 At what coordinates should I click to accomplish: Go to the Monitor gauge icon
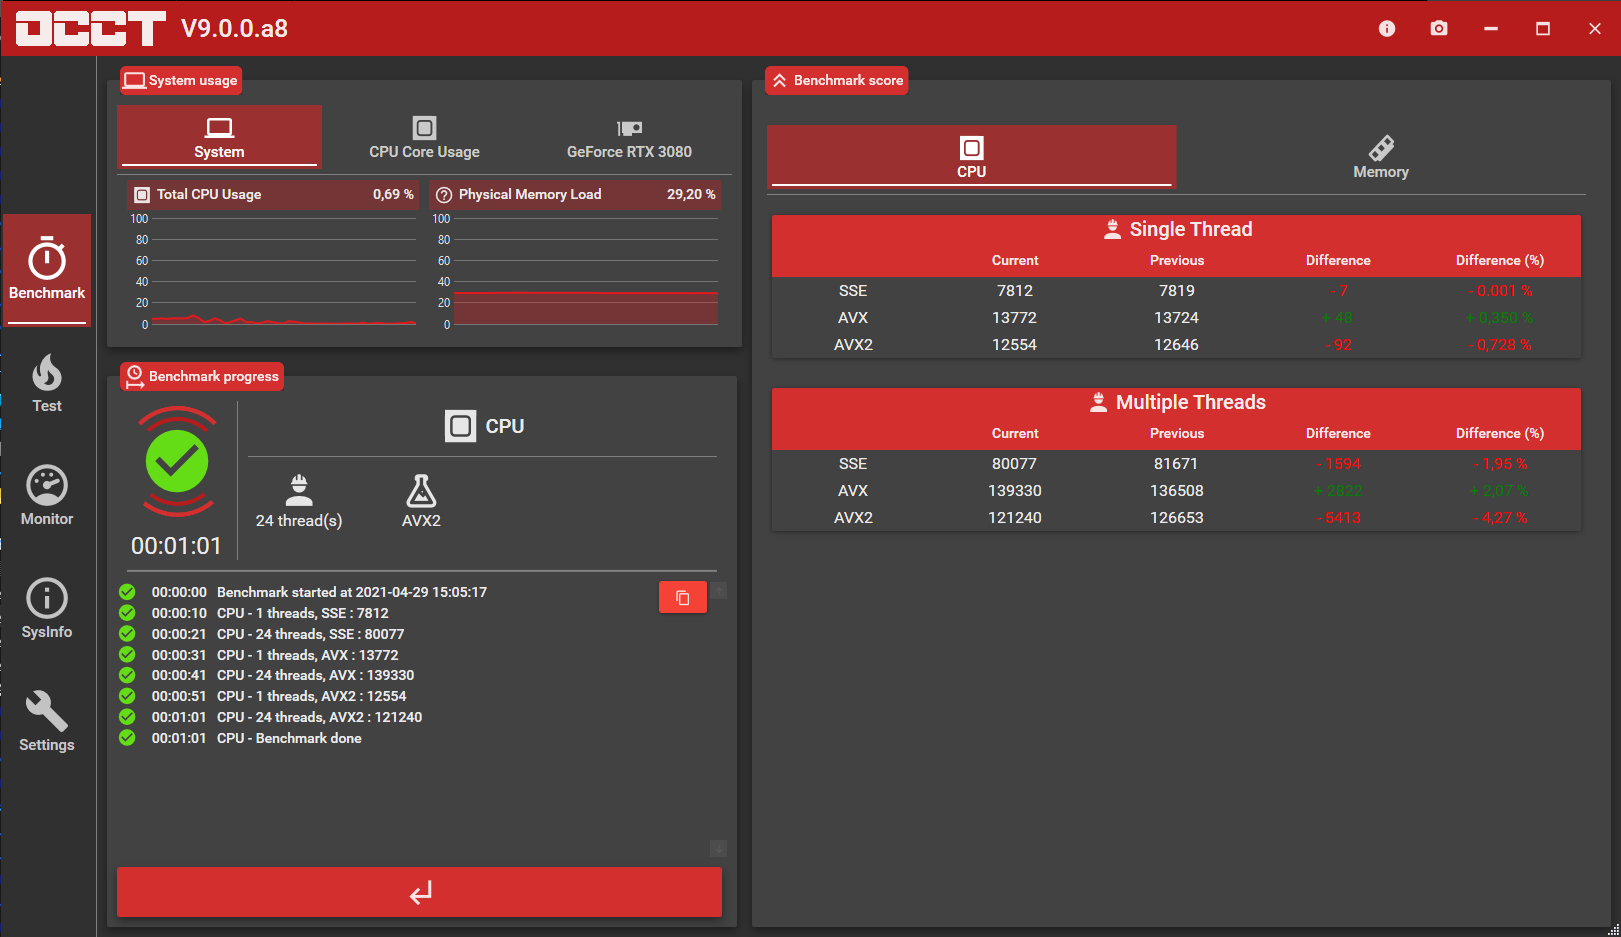point(47,496)
